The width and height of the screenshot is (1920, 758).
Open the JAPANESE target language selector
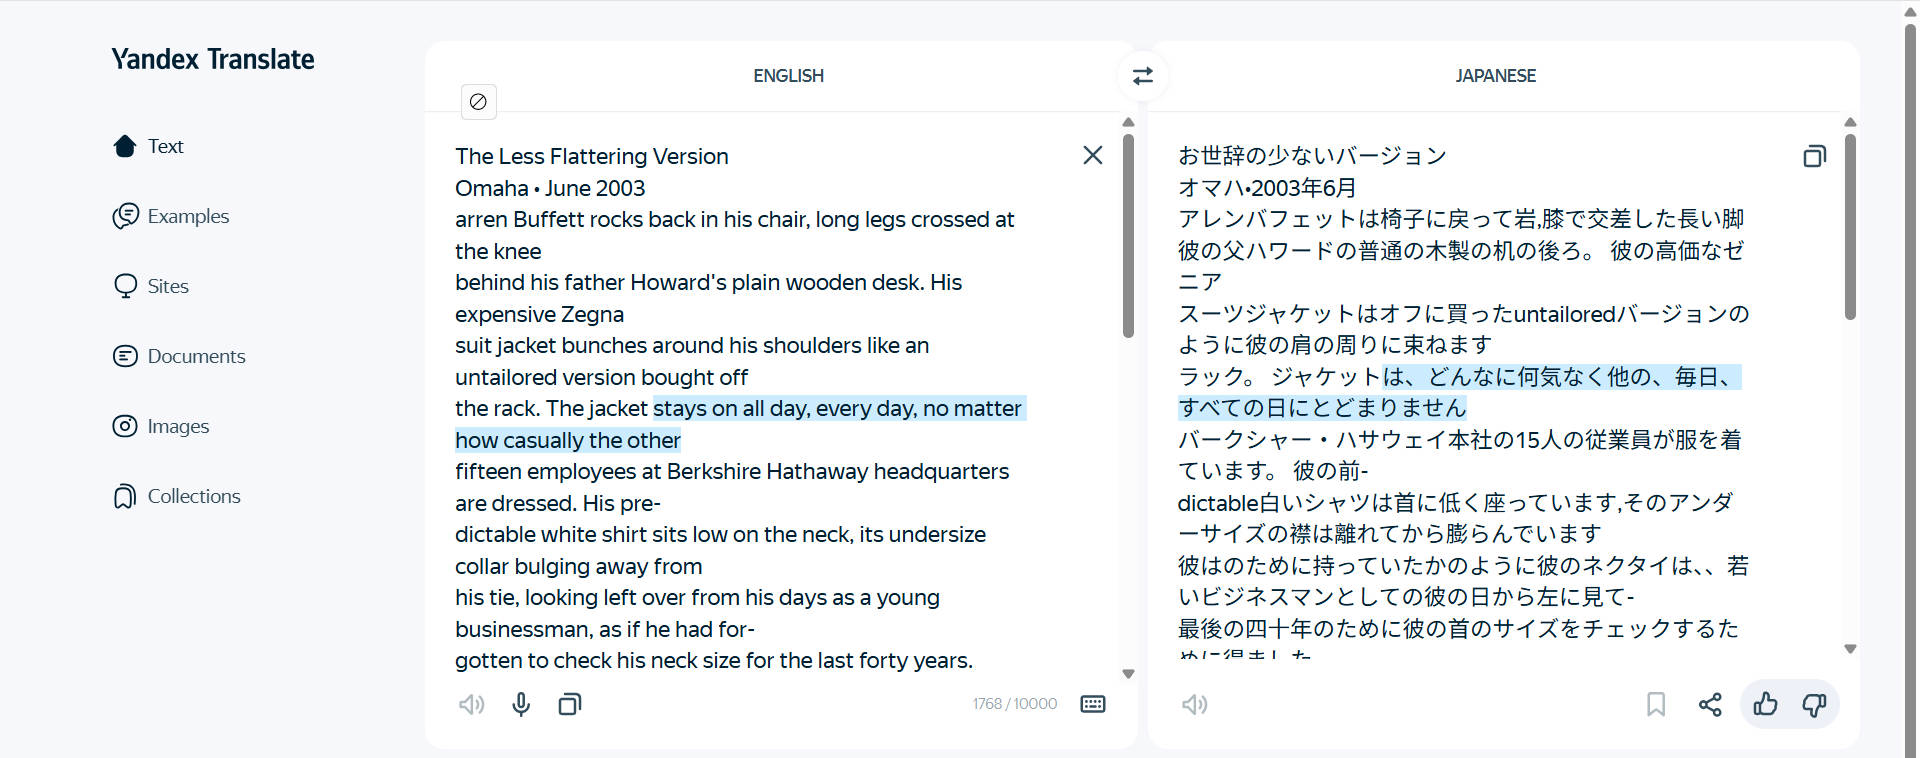pos(1495,76)
